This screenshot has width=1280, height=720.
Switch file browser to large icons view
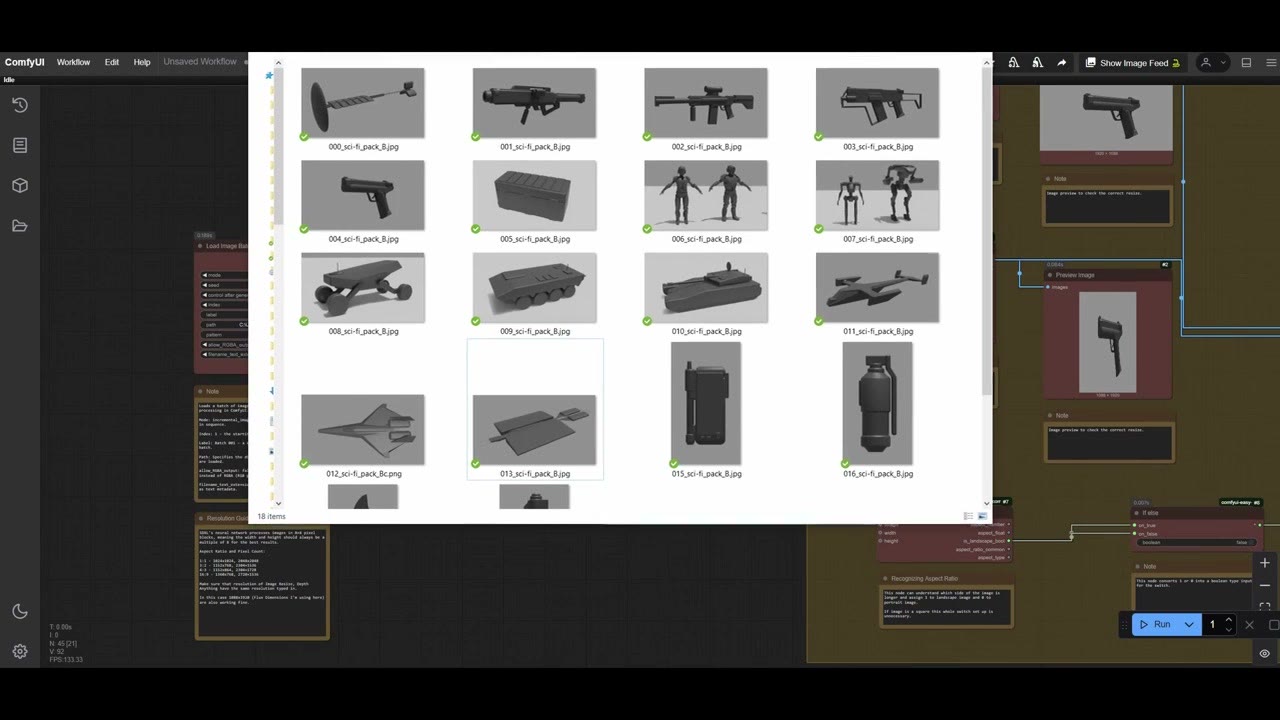[x=982, y=516]
